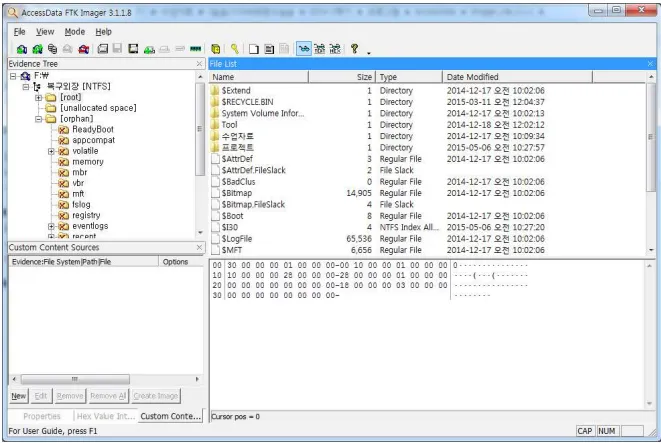Image resolution: width=661 pixels, height=443 pixels.
Task: Switch to the Properties tab
Action: [x=42, y=416]
